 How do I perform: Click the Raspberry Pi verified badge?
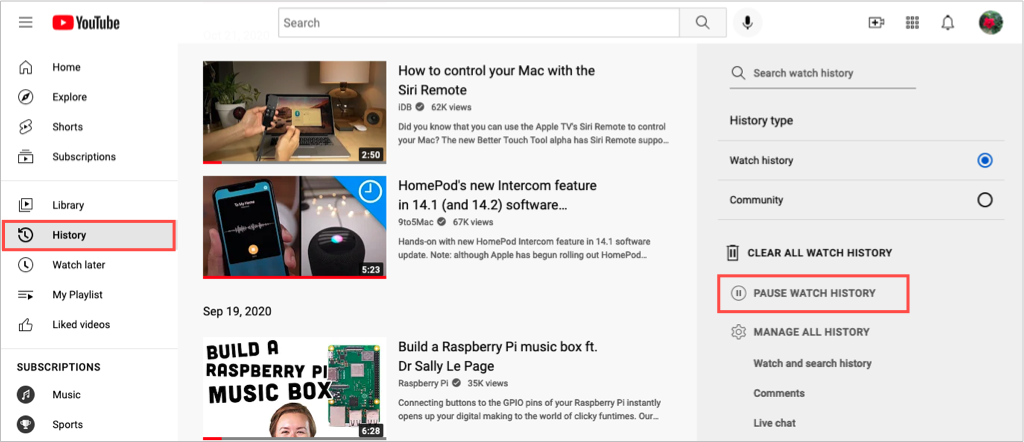point(456,383)
